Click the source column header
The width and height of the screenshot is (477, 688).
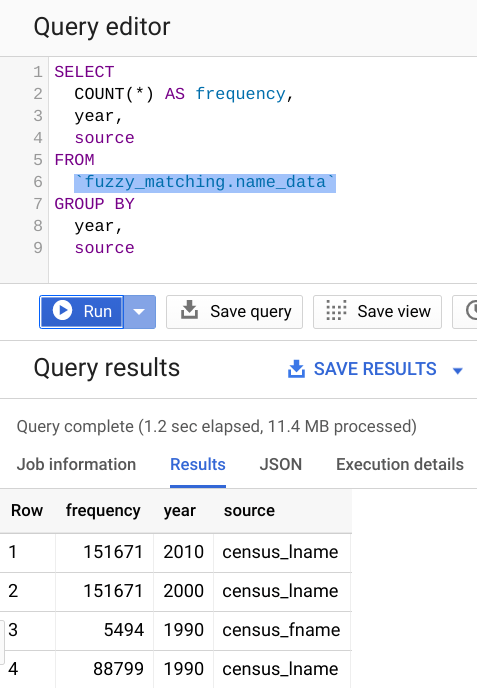point(249,511)
